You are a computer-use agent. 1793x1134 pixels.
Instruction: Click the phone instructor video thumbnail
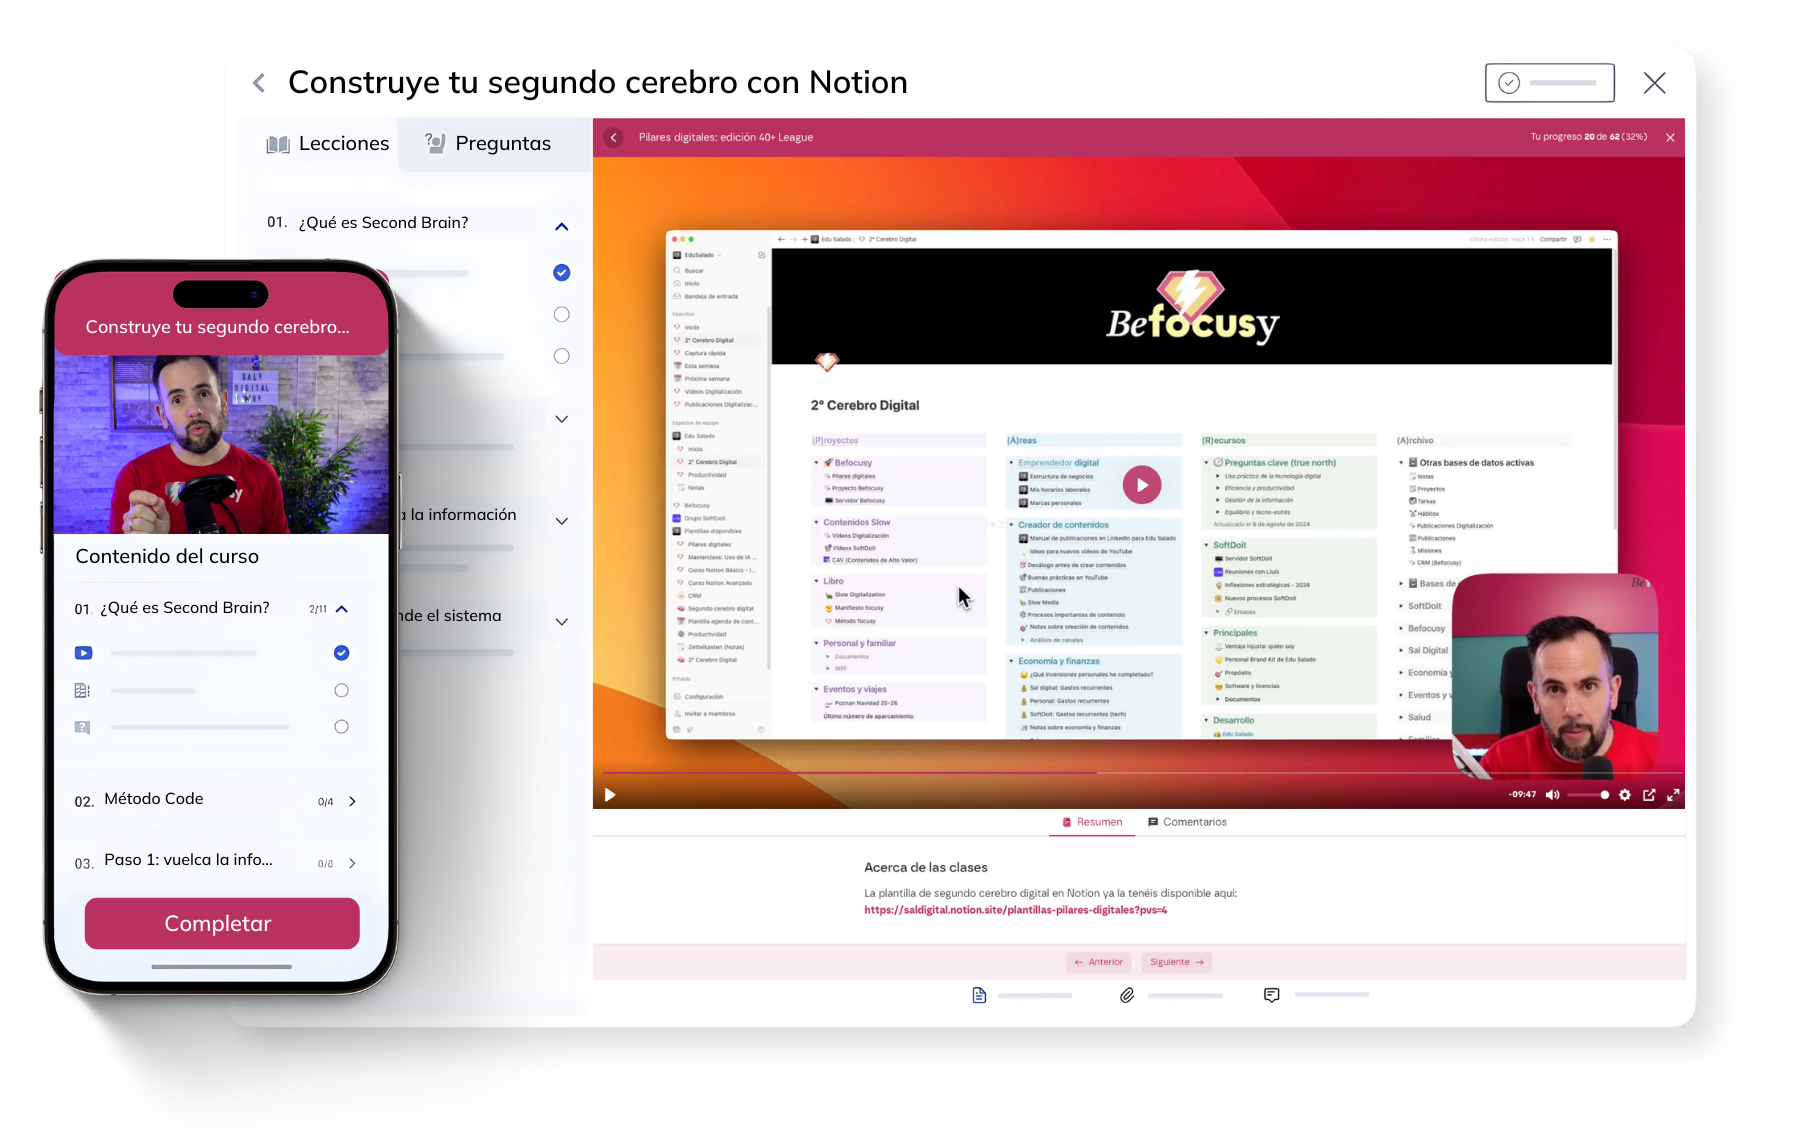221,444
